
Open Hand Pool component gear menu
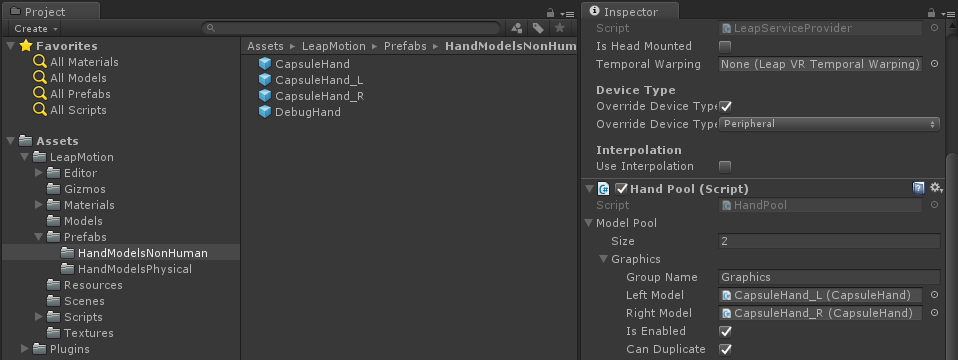[x=936, y=188]
